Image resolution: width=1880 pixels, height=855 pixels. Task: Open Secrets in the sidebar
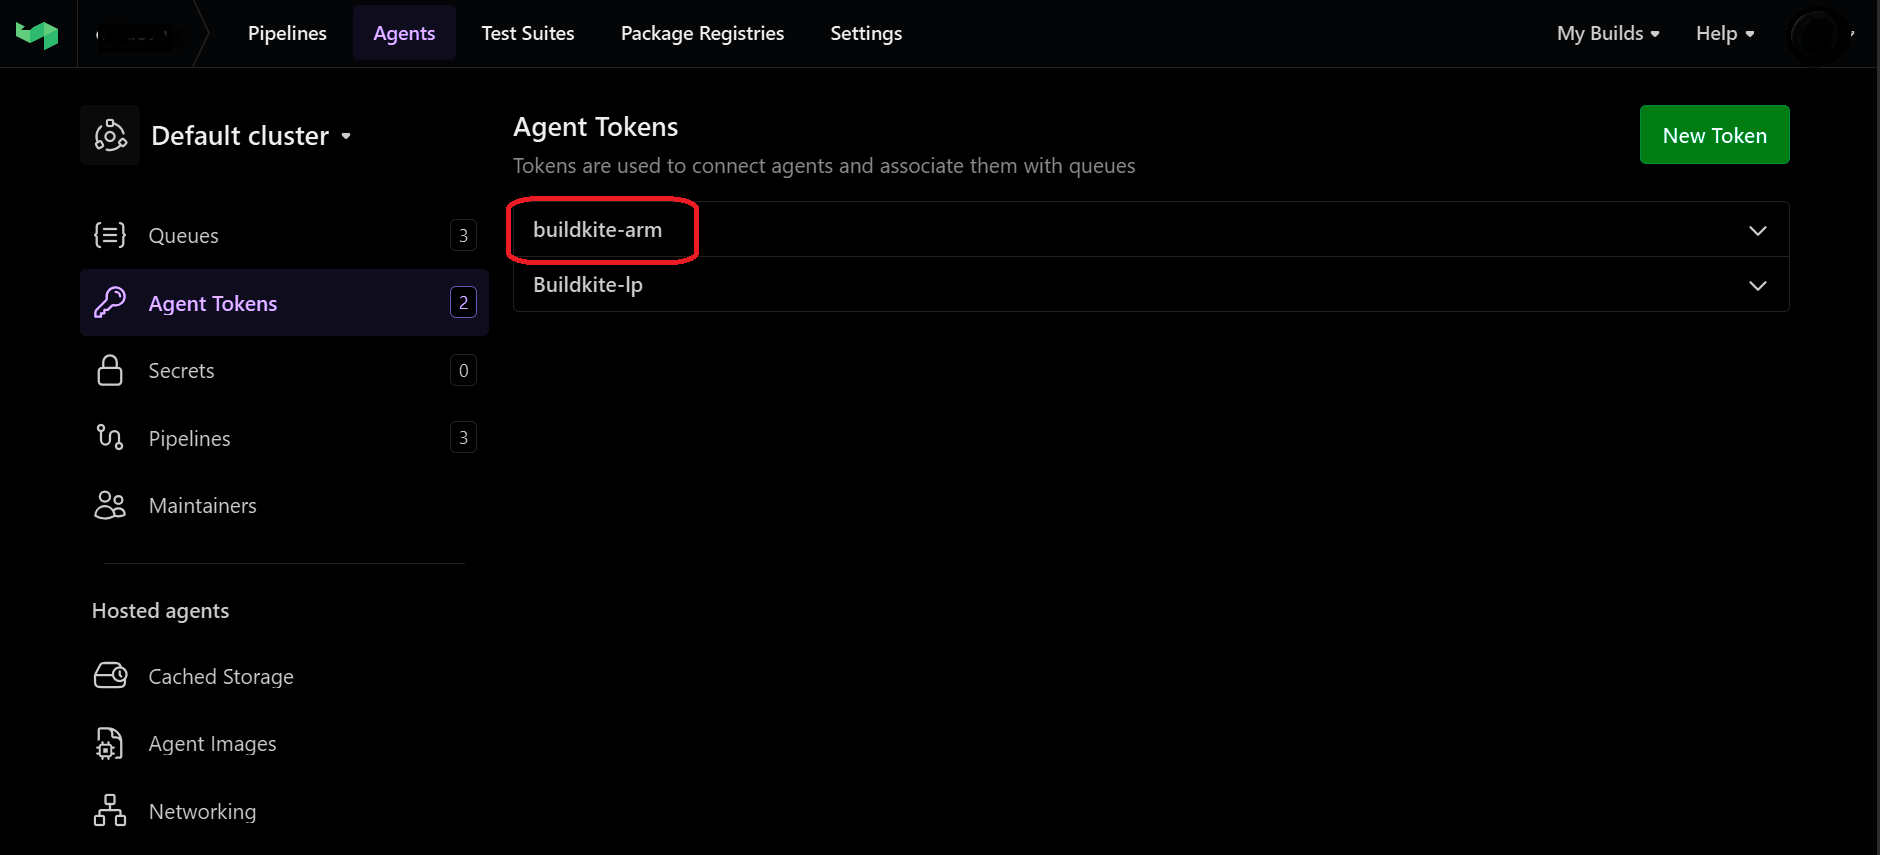pyautogui.click(x=284, y=370)
